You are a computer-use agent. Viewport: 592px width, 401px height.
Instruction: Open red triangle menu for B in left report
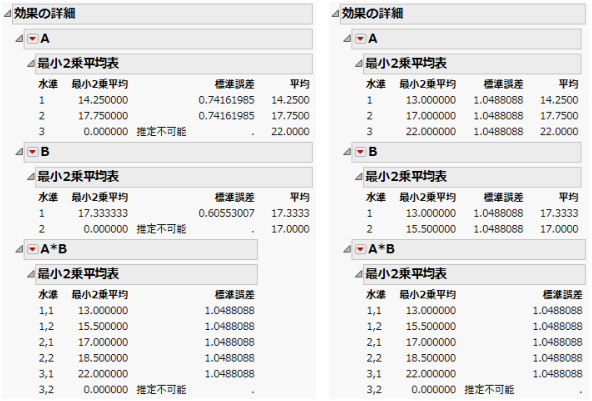click(33, 152)
